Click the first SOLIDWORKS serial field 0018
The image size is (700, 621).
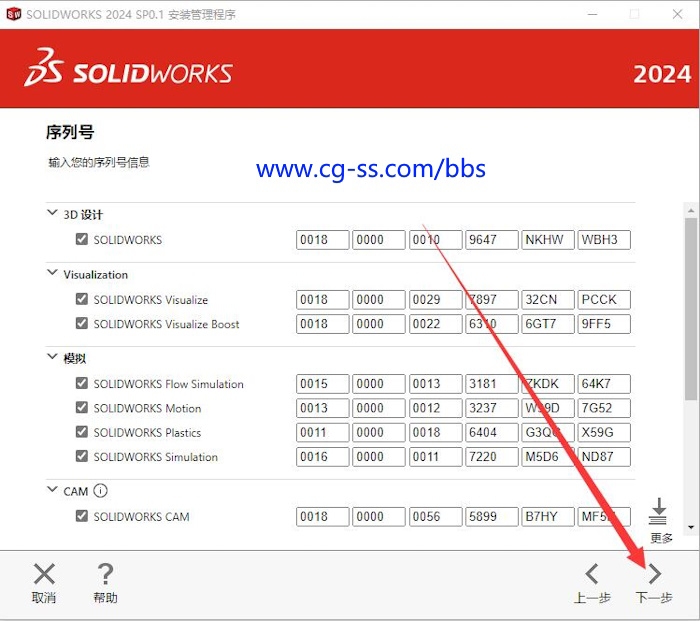click(x=322, y=240)
